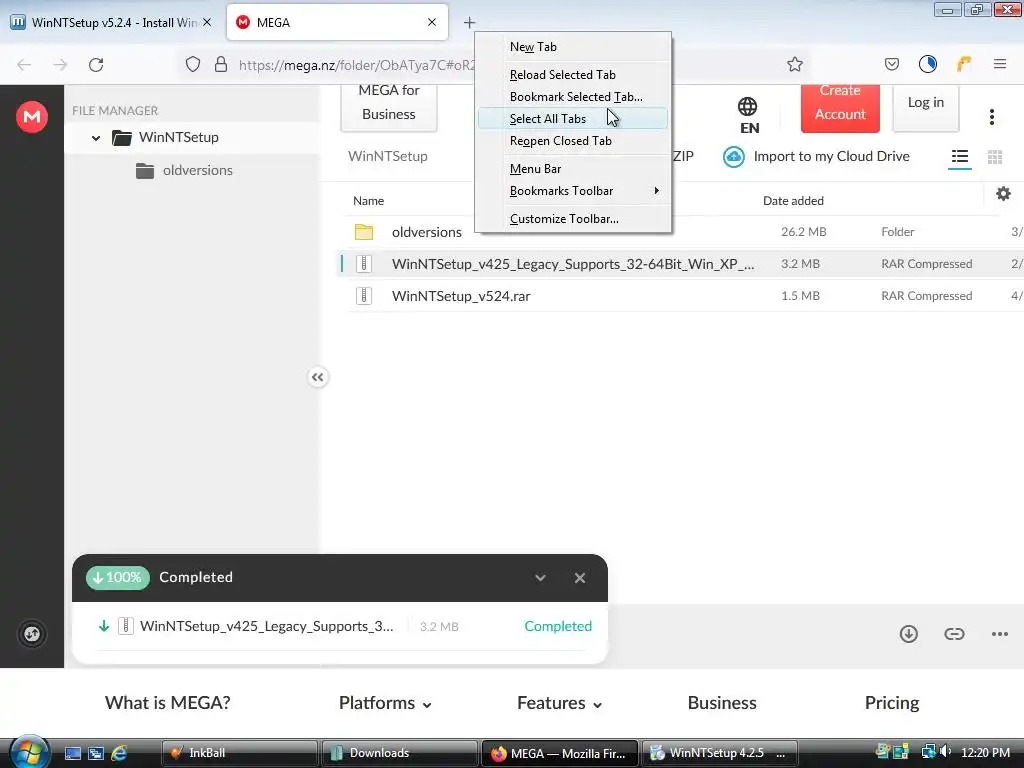Choose Bookmark Selected Tab option
Screen dimensions: 1024x768
(x=573, y=97)
